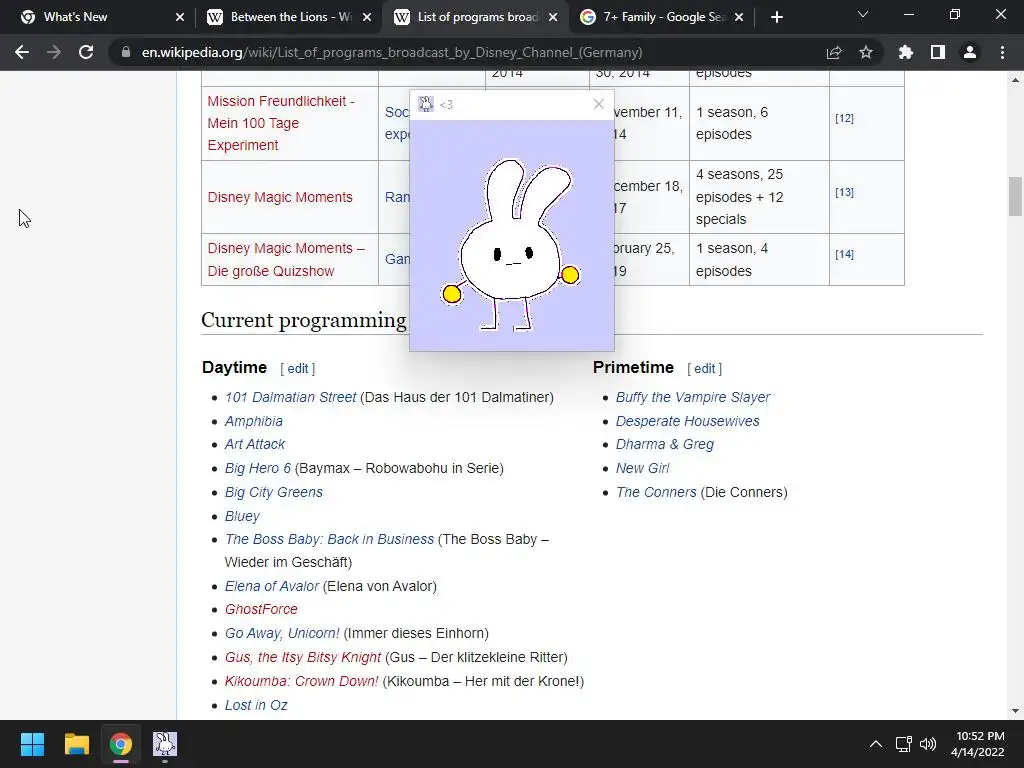The width and height of the screenshot is (1024, 768).
Task: Click the scrollbar down arrow
Action: tap(1015, 711)
